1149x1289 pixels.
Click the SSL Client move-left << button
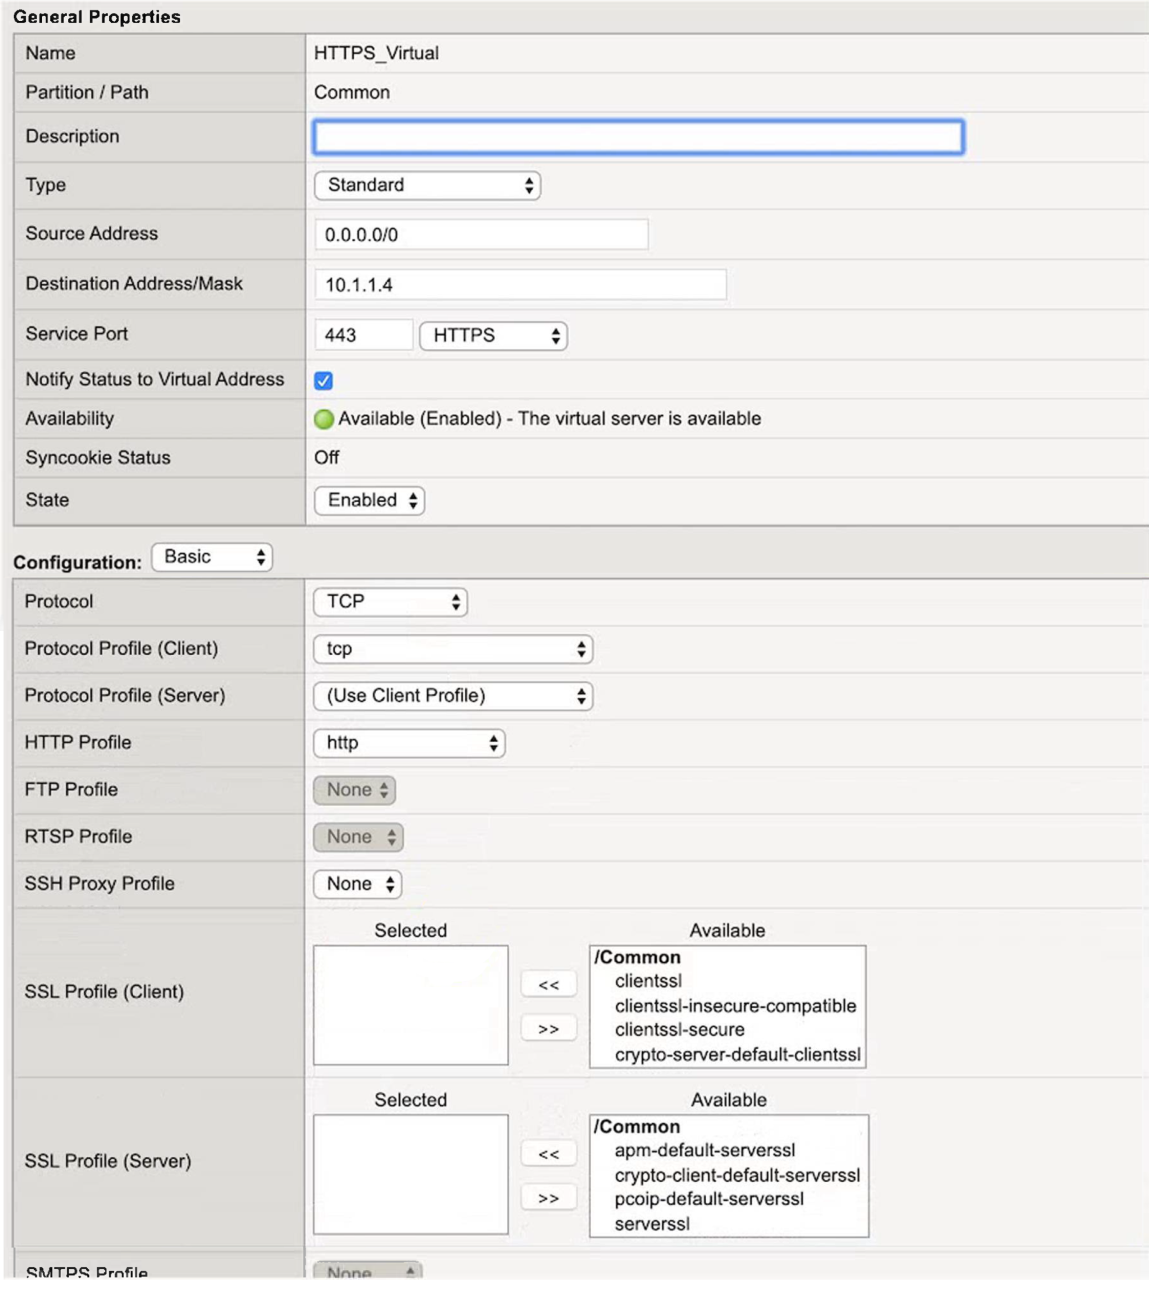click(x=548, y=985)
